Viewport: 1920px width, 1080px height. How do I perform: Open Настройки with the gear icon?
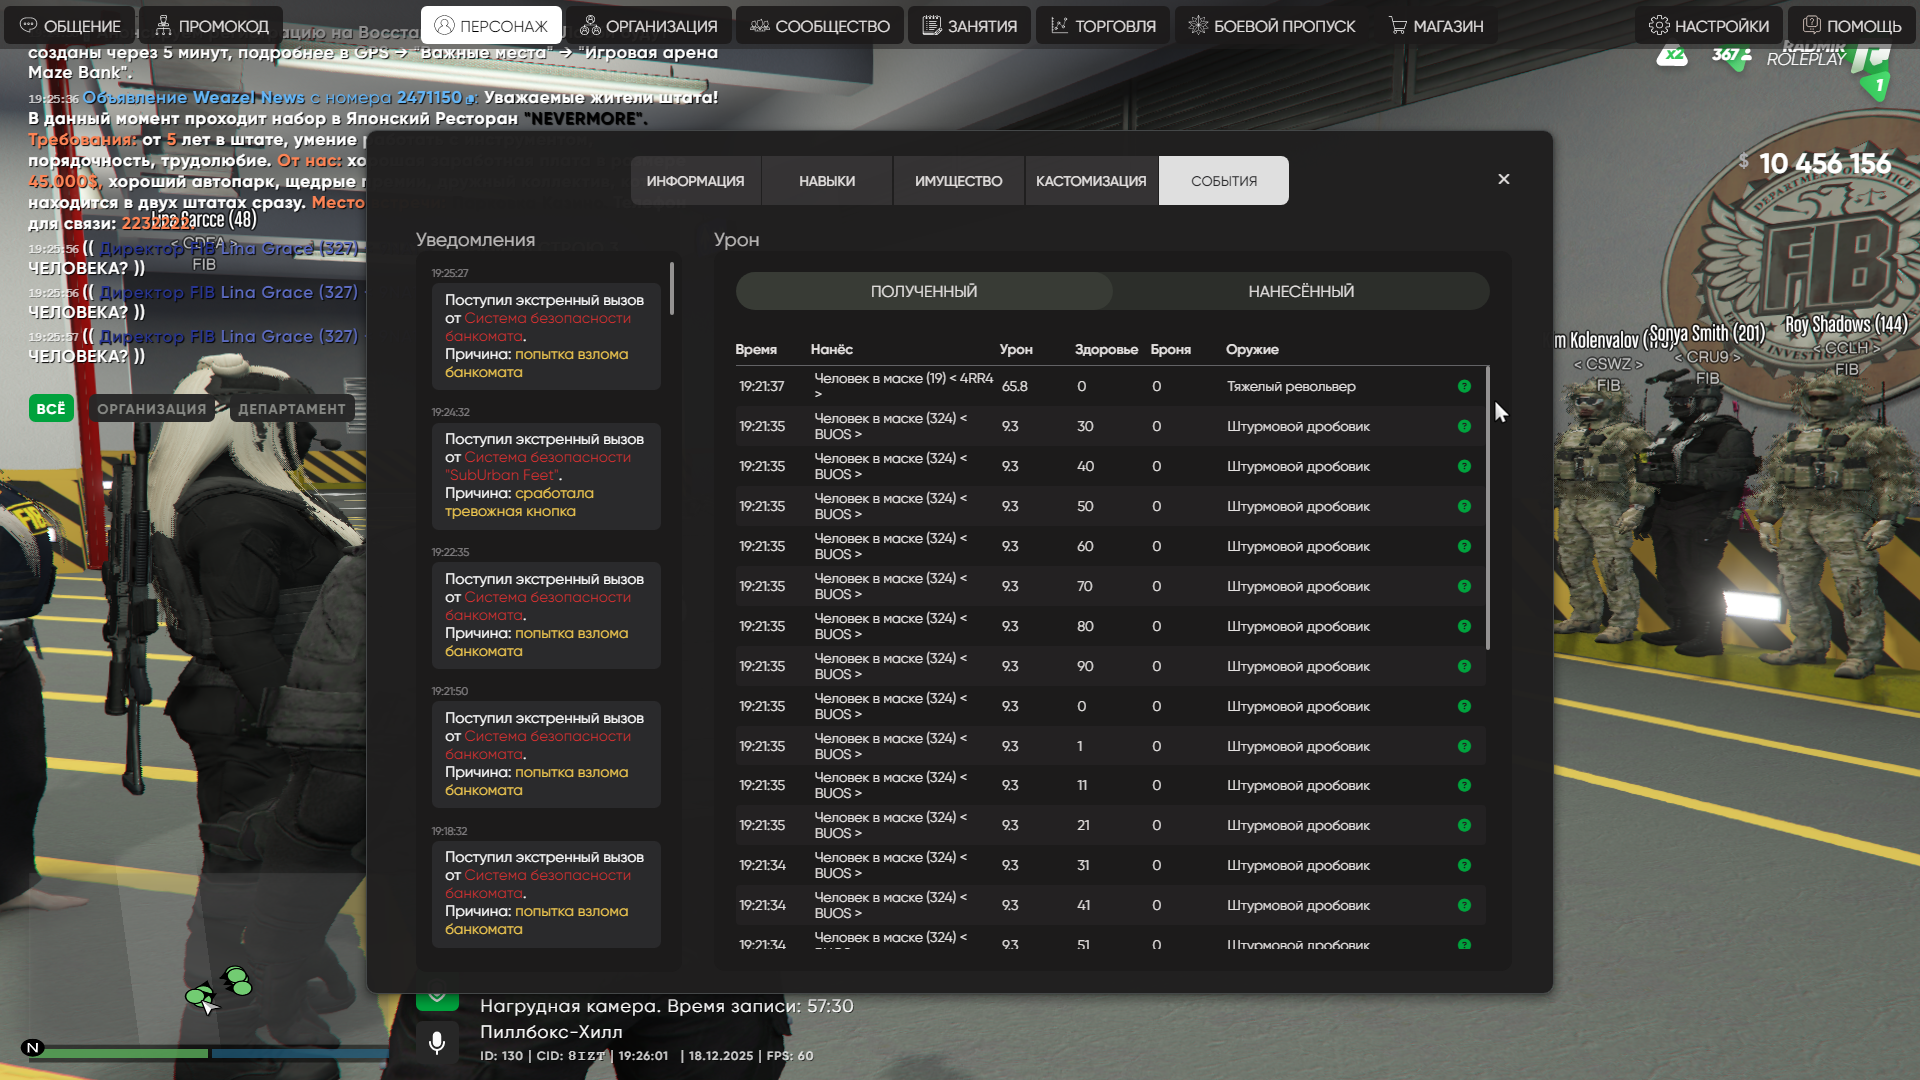[x=1708, y=26]
